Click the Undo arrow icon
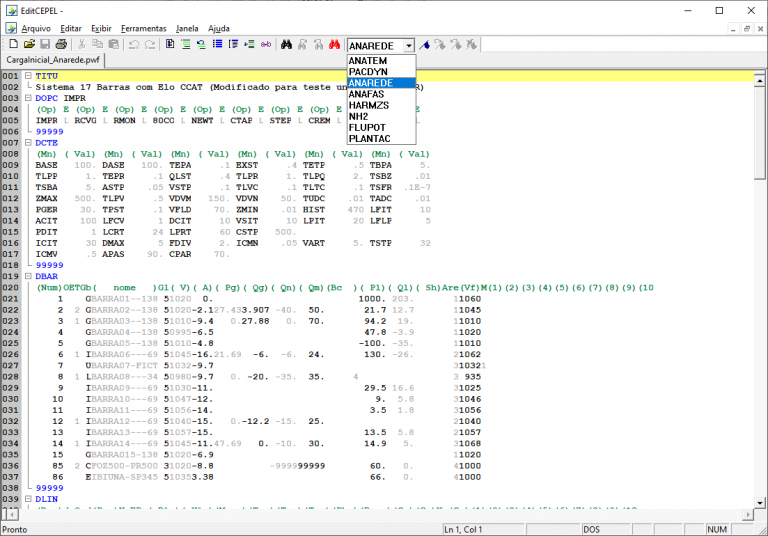 pos(133,45)
